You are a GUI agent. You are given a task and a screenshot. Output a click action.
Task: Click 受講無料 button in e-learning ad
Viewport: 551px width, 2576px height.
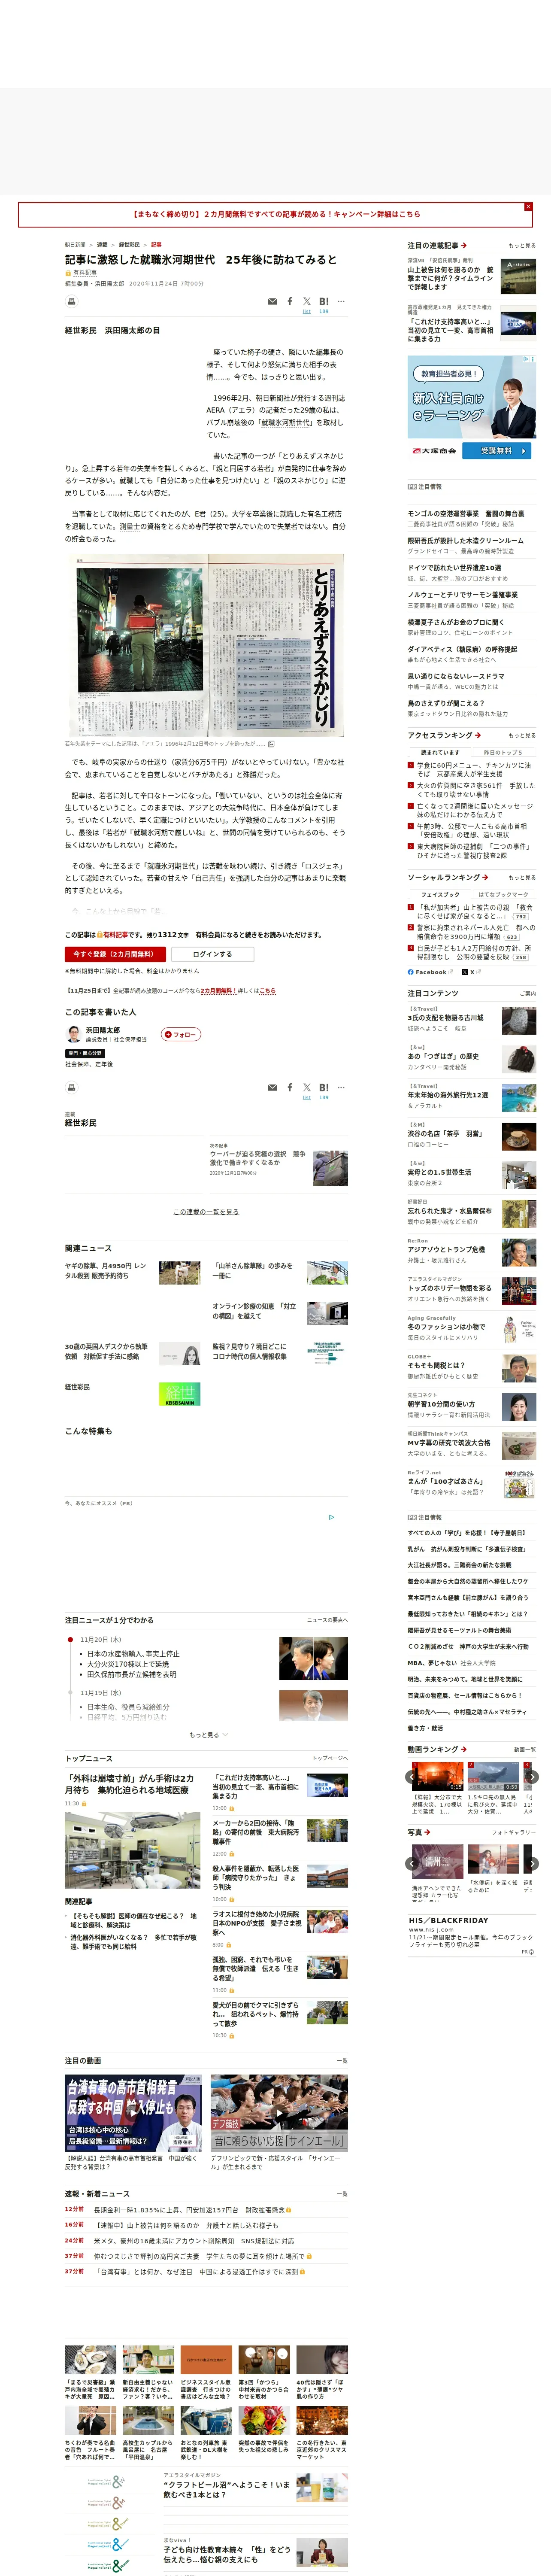[x=497, y=451]
